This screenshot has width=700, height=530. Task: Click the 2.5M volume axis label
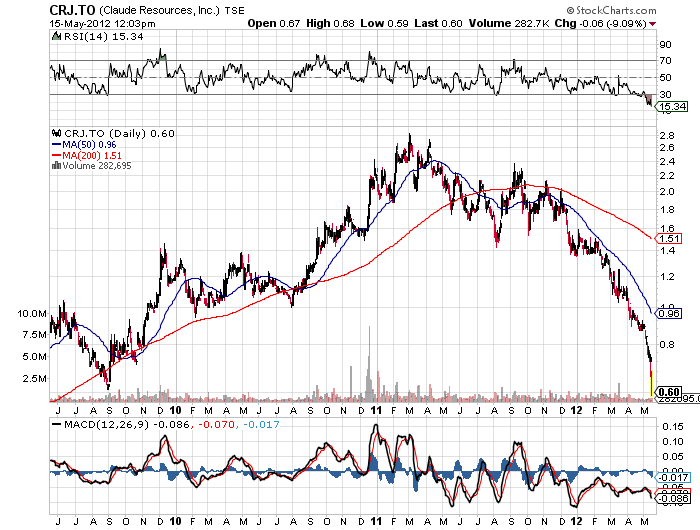click(x=34, y=379)
